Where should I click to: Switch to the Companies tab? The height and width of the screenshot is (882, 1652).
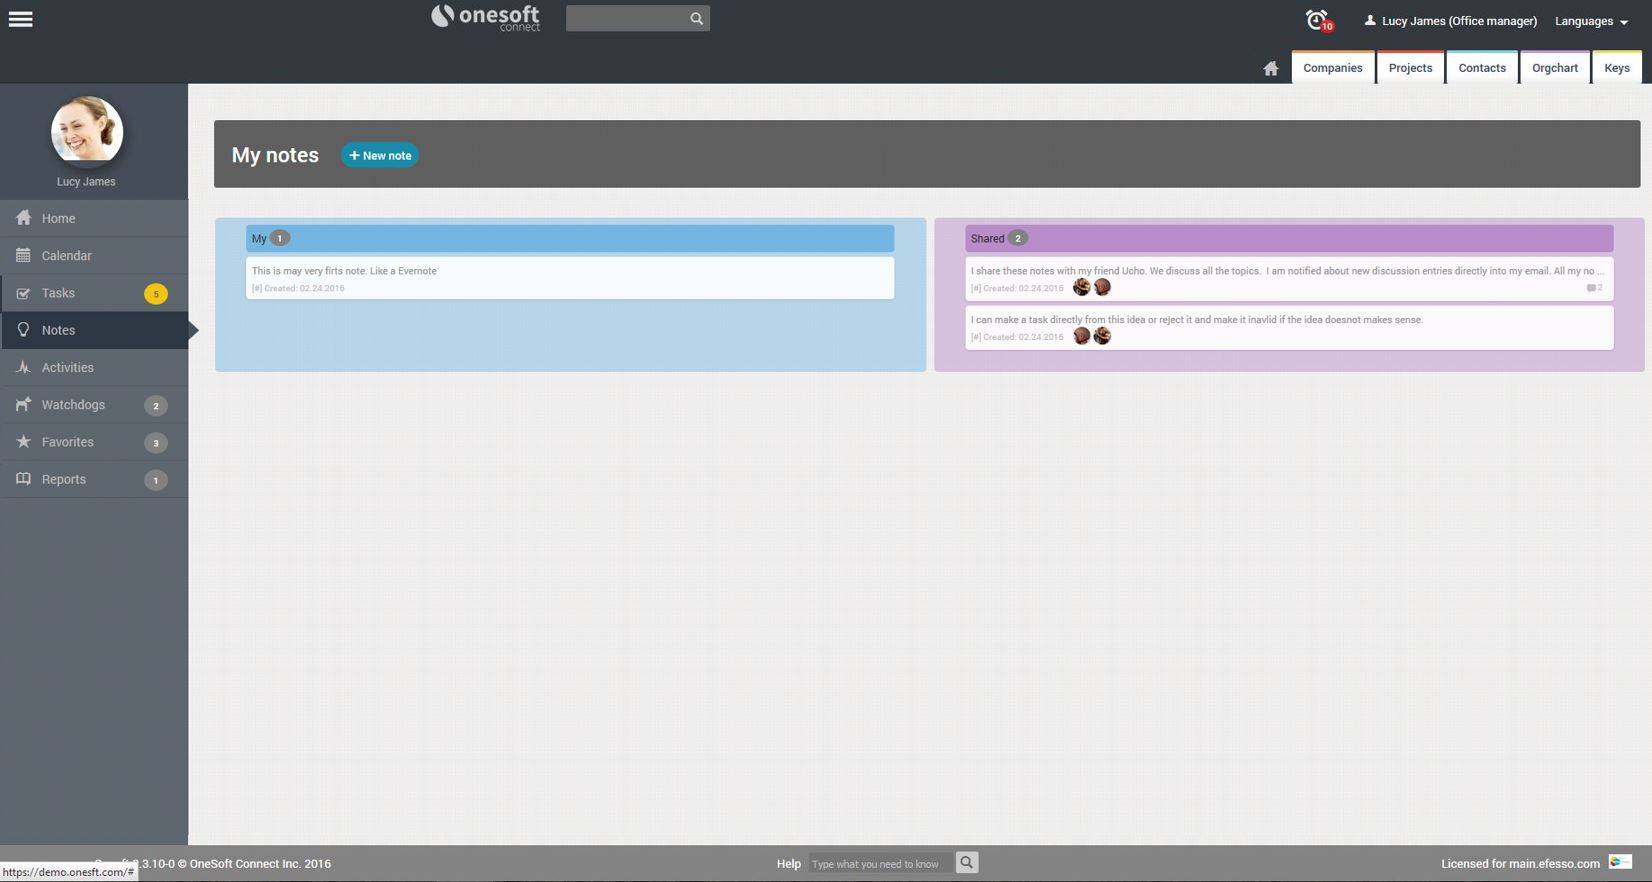1333,67
